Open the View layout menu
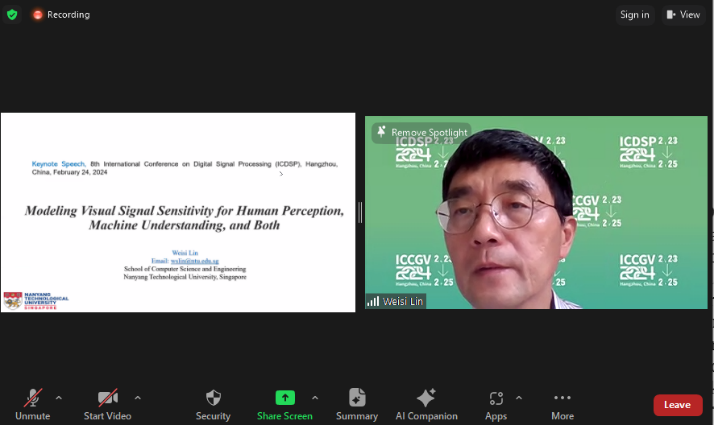The width and height of the screenshot is (714, 425). 683,14
